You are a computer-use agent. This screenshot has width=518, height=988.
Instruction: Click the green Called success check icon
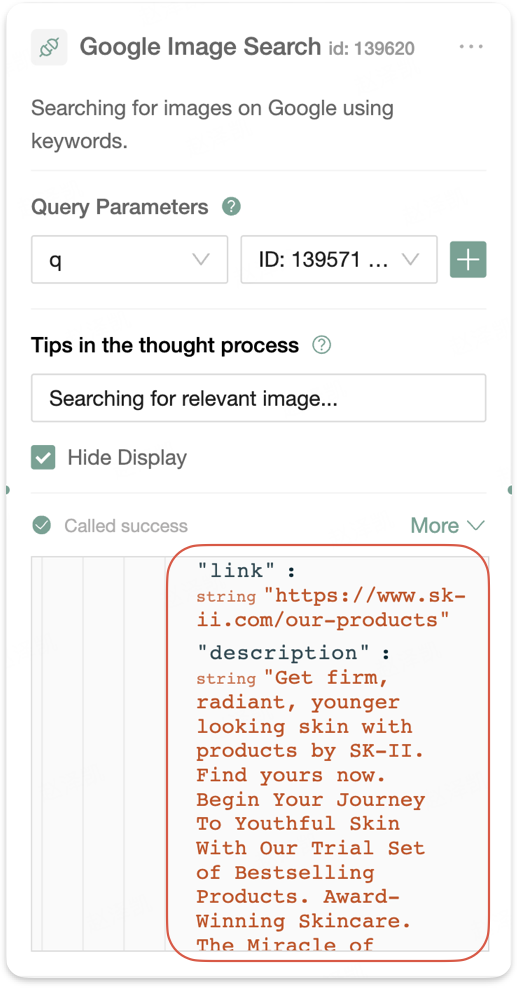42,526
